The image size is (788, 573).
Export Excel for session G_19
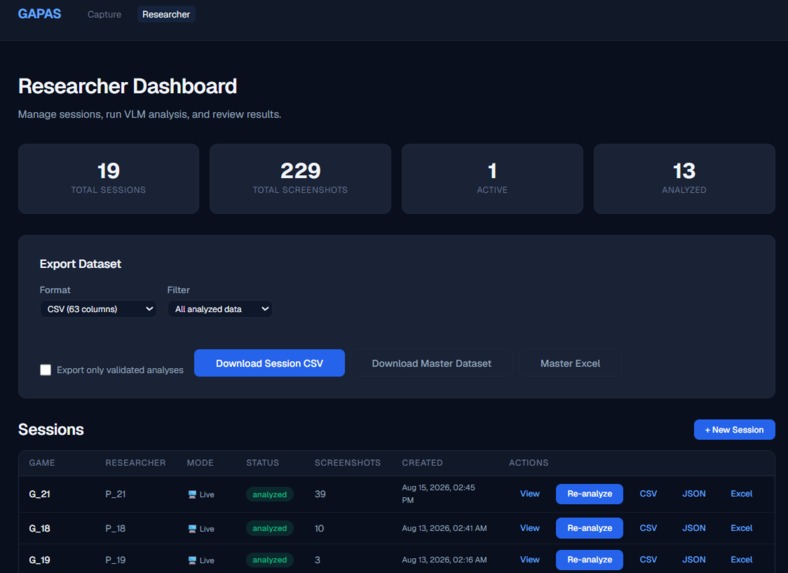tap(741, 559)
